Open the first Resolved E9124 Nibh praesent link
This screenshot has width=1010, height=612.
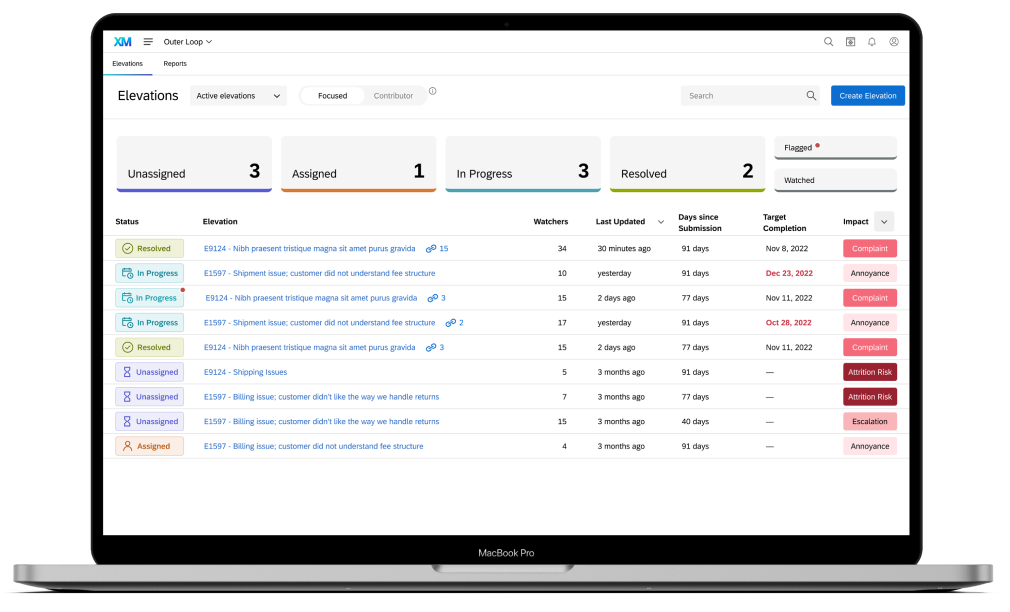click(309, 249)
